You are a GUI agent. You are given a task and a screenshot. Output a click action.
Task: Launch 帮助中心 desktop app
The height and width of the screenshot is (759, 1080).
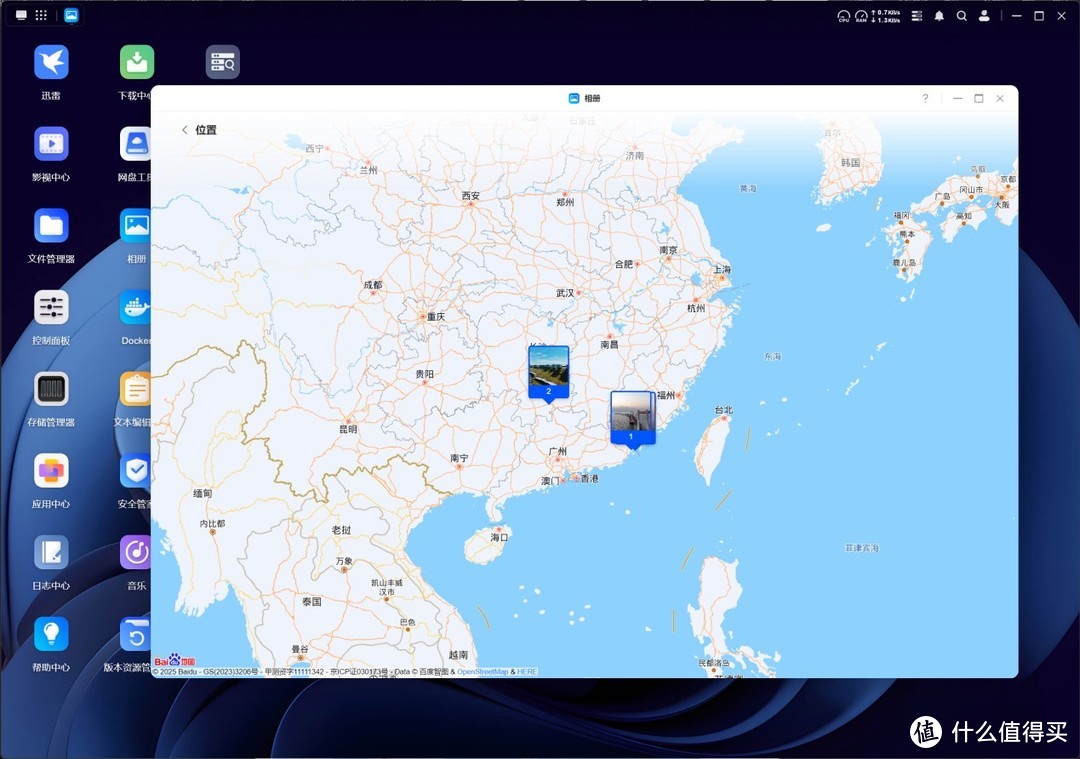pos(51,634)
